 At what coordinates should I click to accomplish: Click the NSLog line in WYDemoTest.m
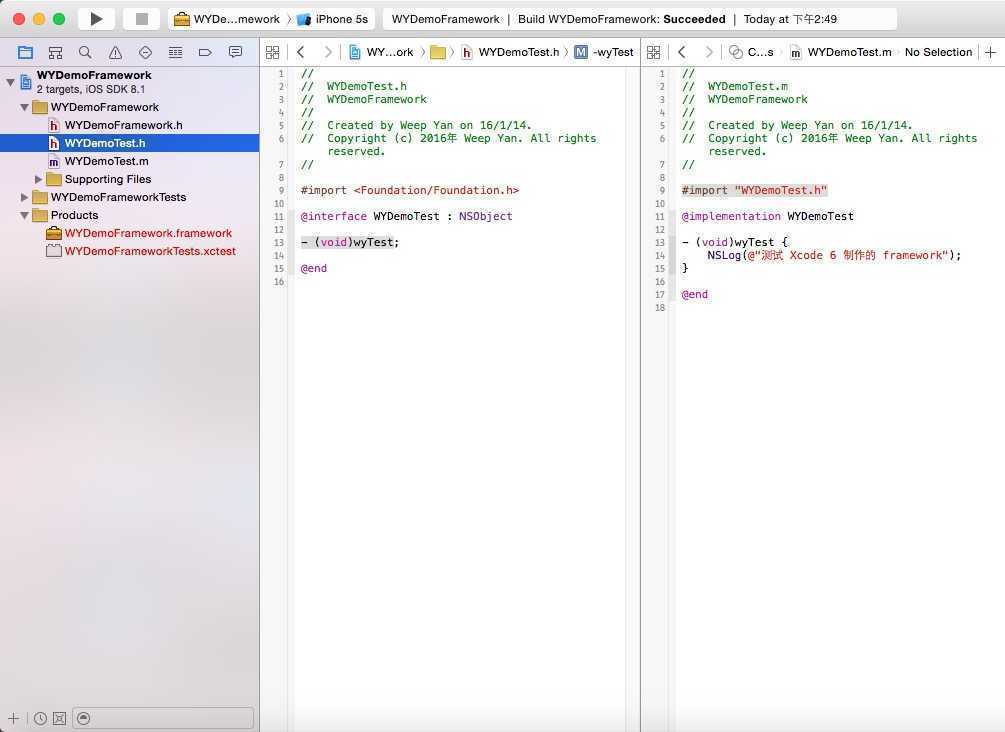tap(834, 255)
